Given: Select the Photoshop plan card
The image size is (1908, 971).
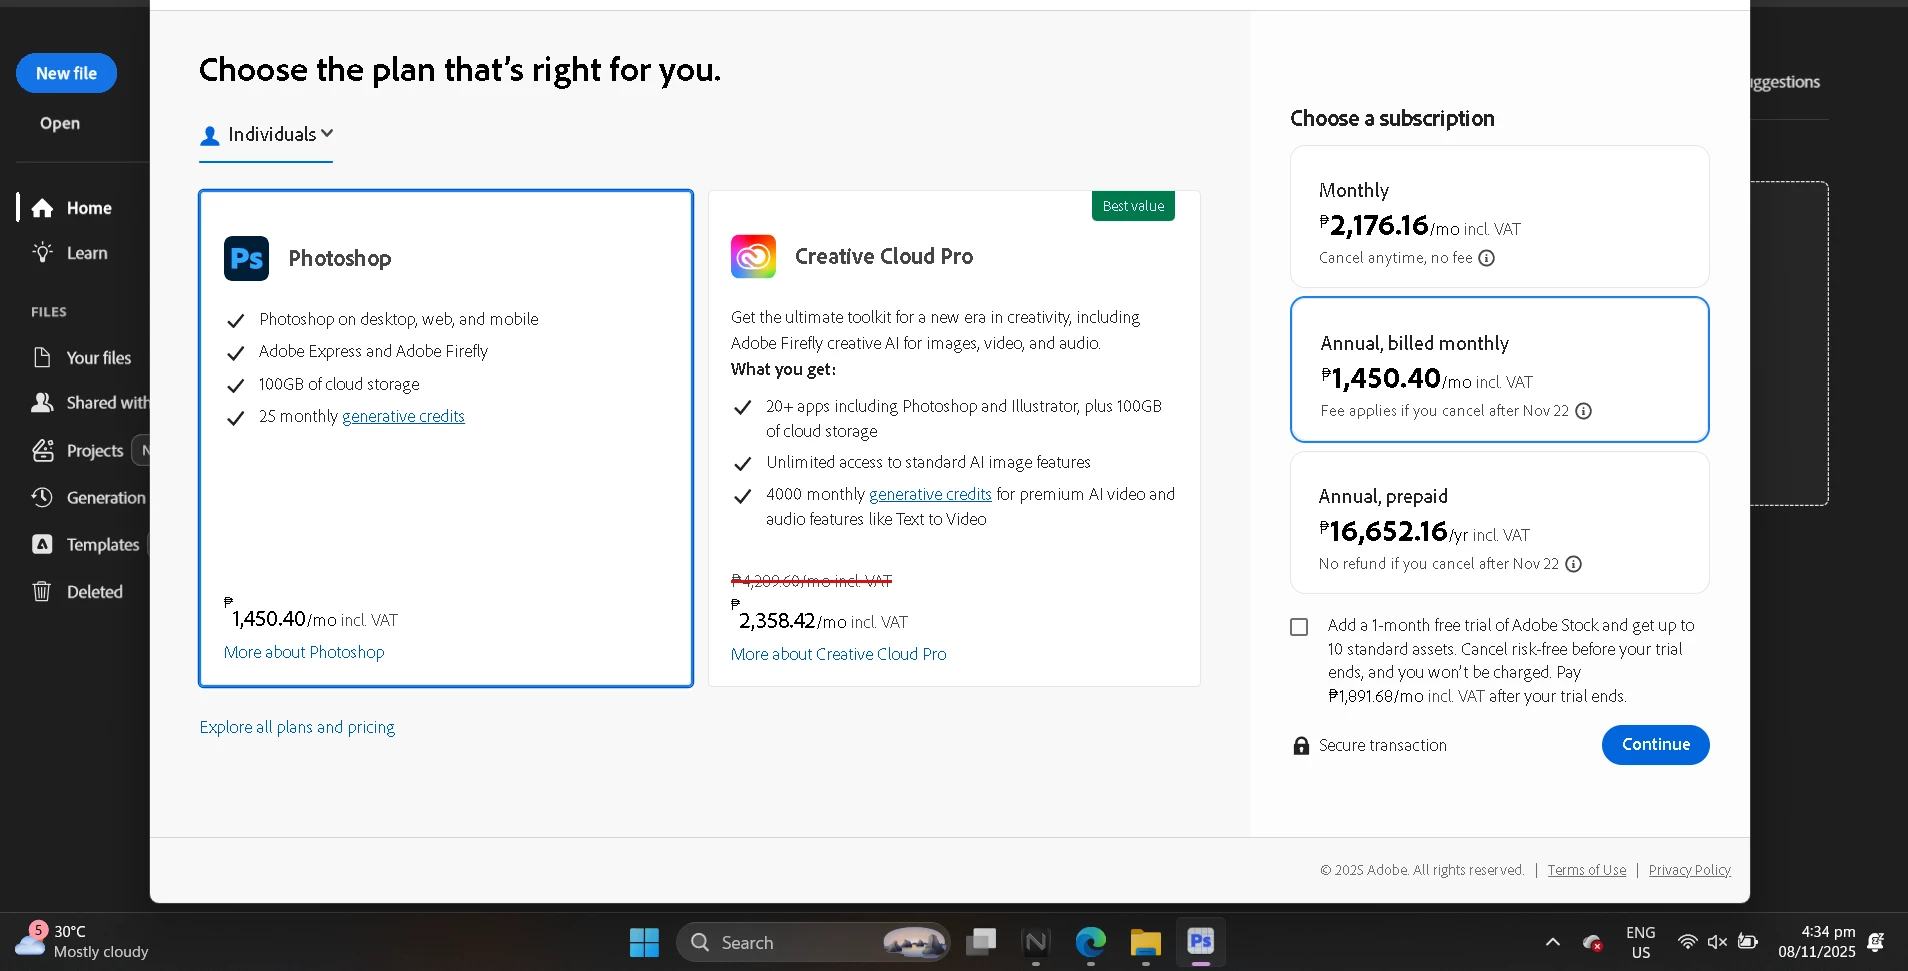Looking at the screenshot, I should [446, 438].
